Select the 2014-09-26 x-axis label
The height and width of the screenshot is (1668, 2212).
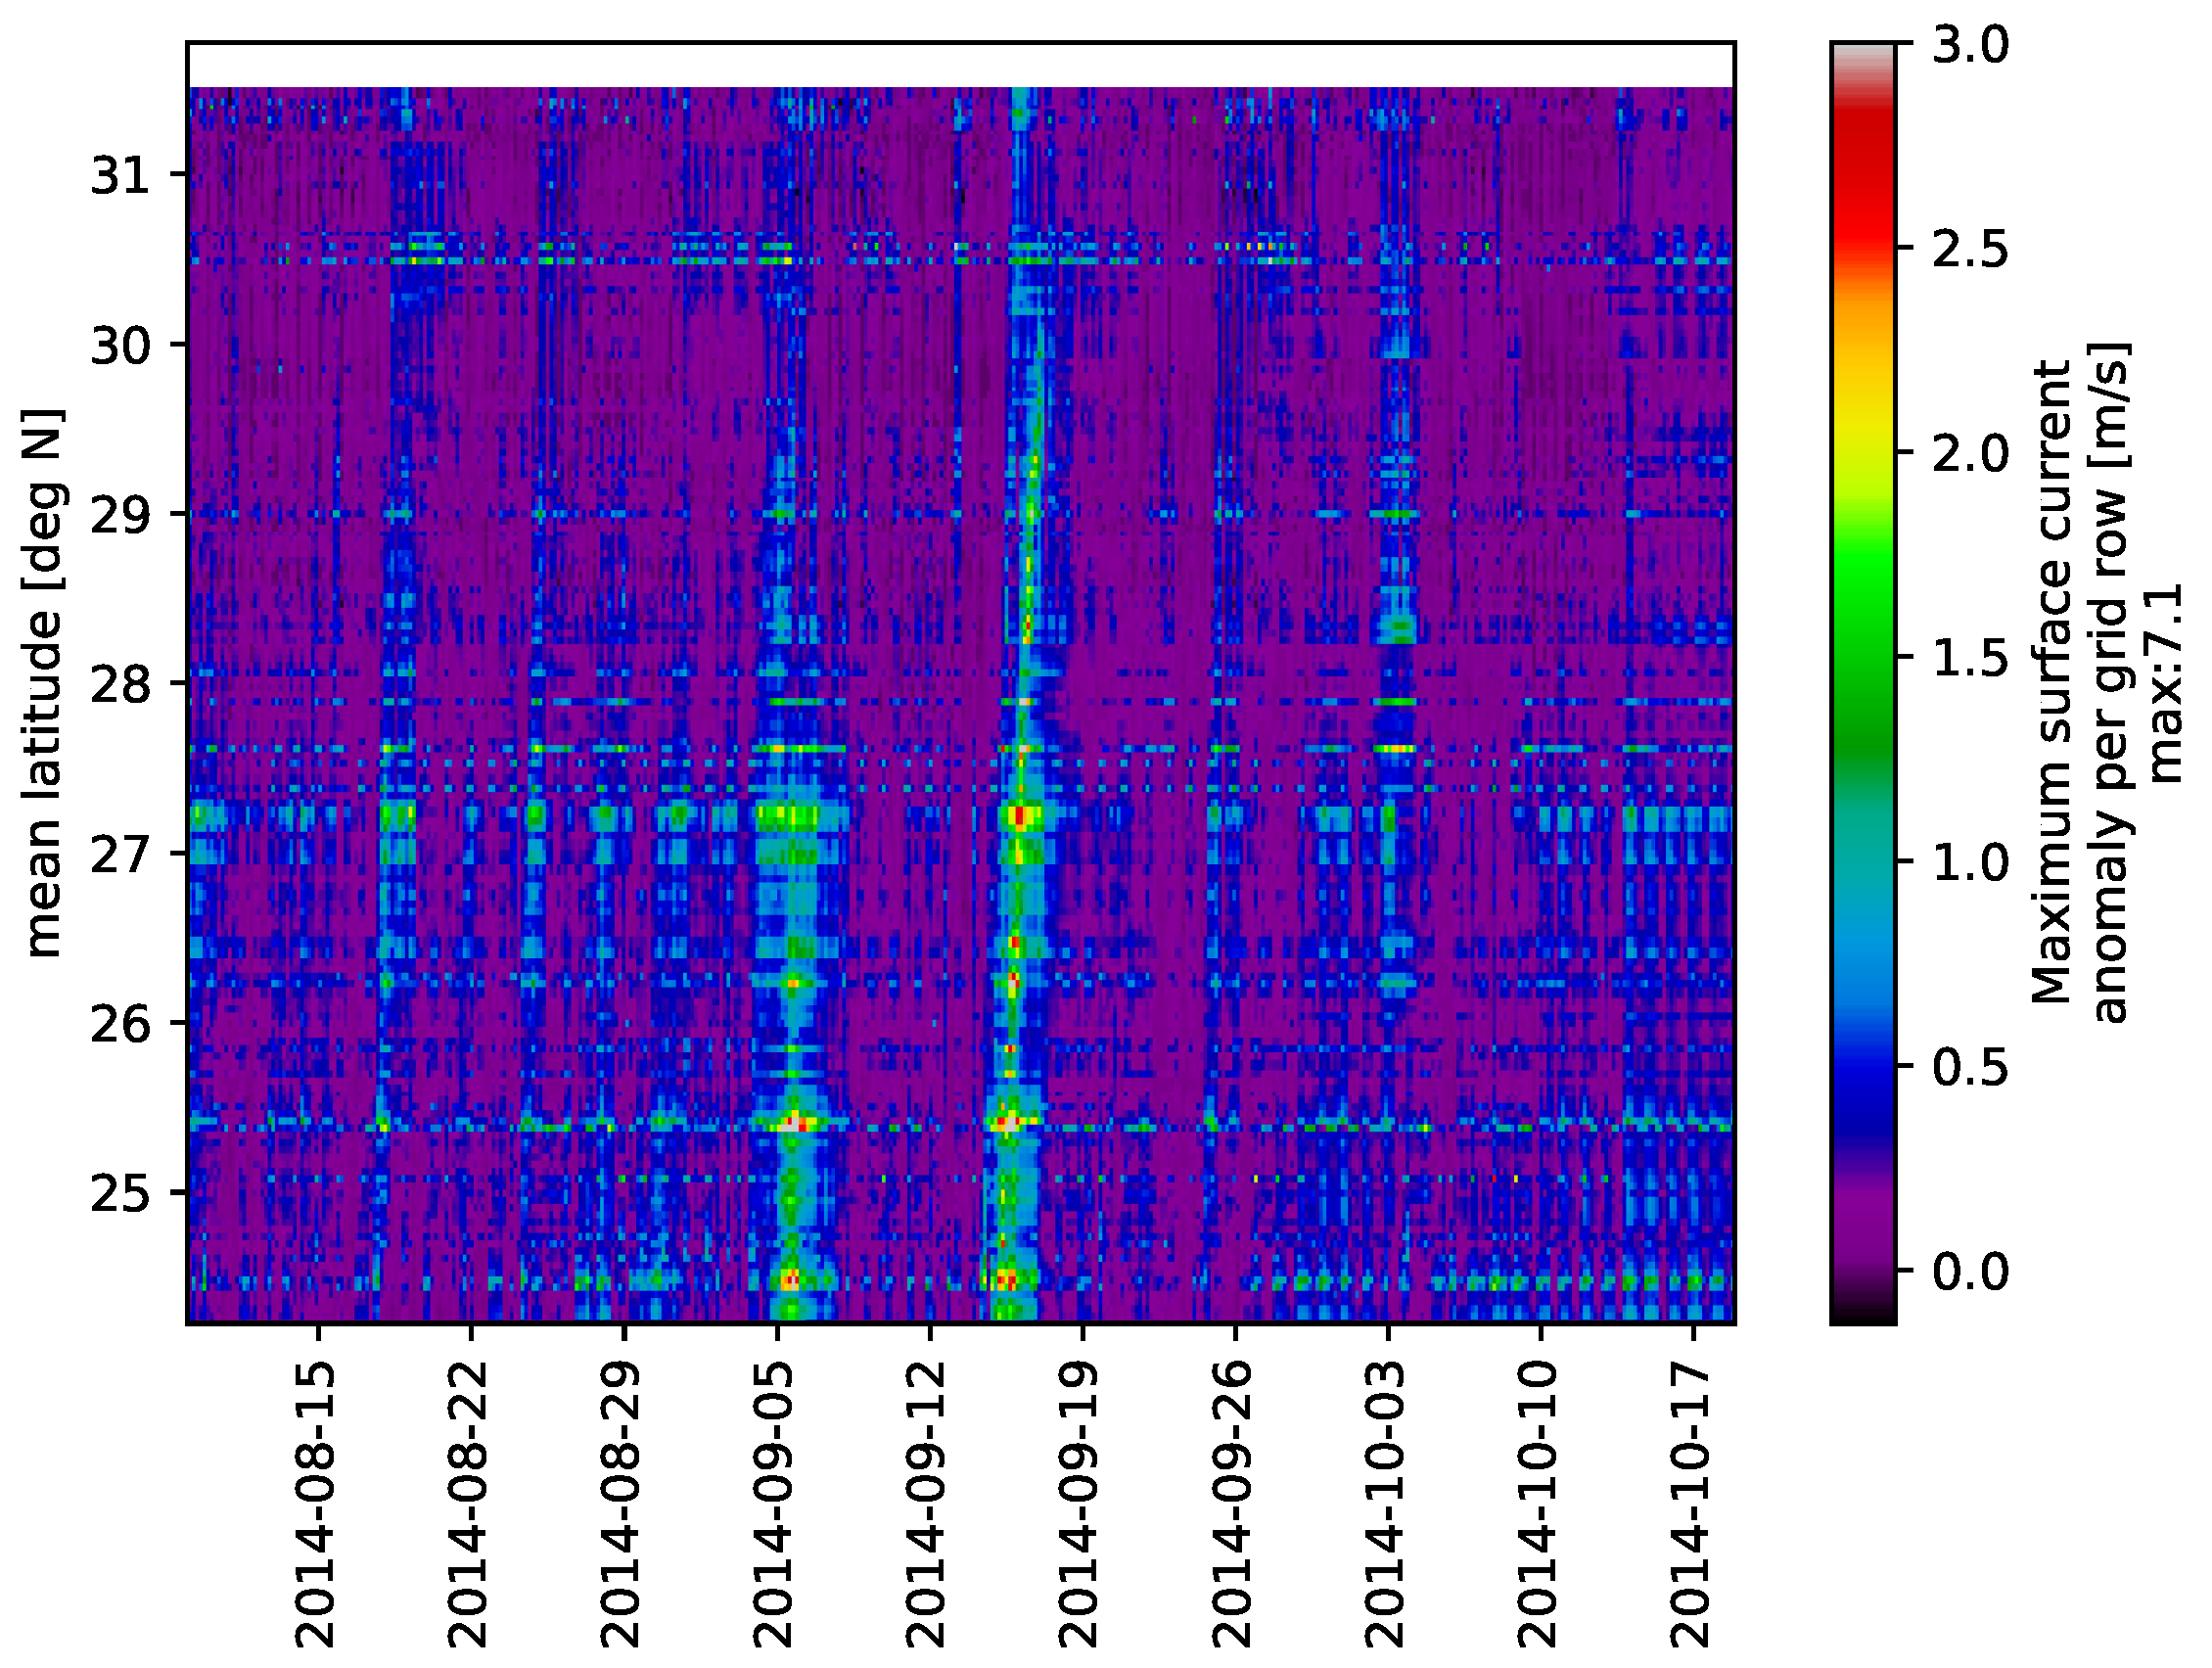point(1233,1505)
